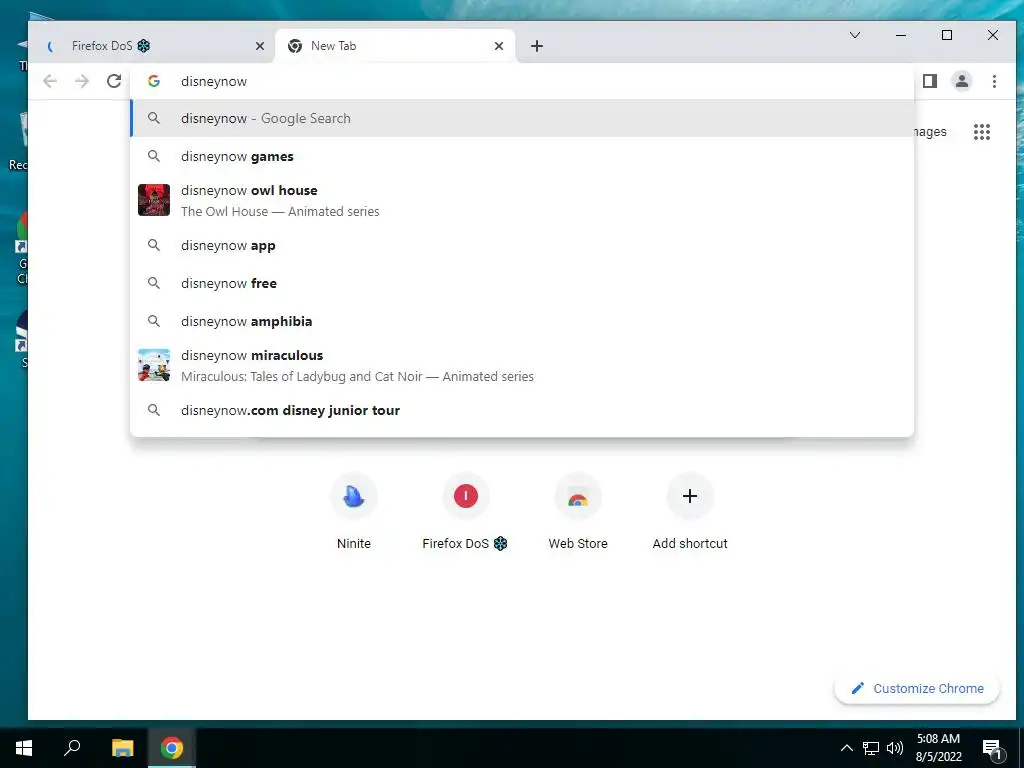Image resolution: width=1024 pixels, height=768 pixels.
Task: Click the magnifier beside 'disneynow.com disney junior tour'
Action: pos(153,410)
